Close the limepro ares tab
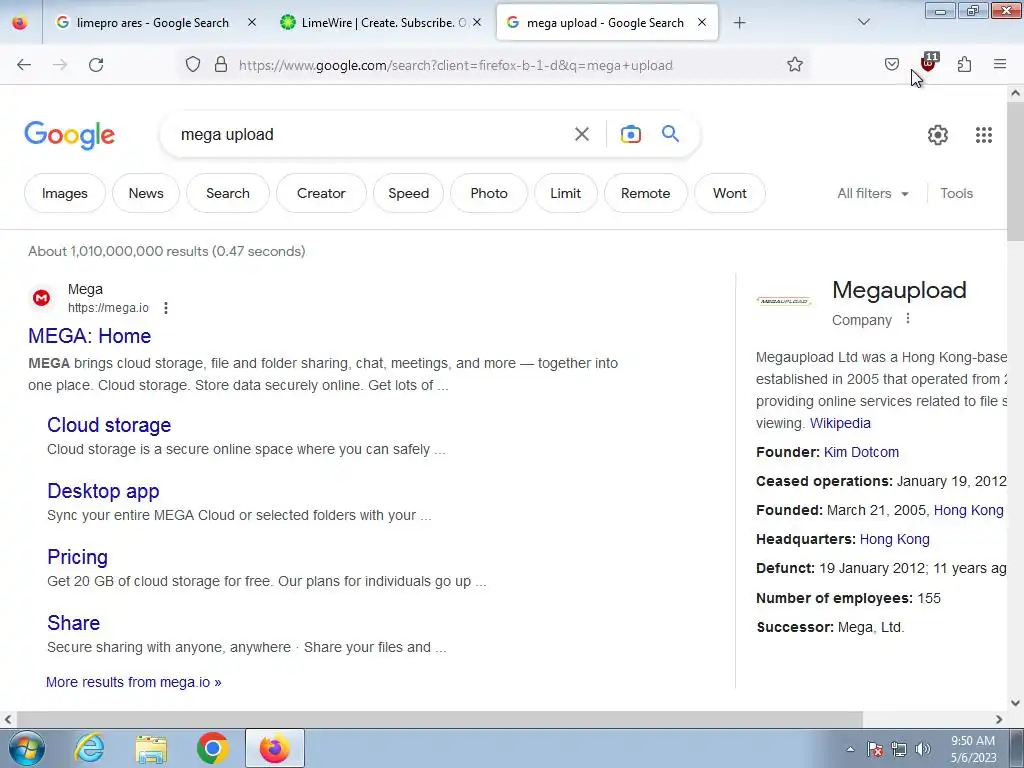 point(252,23)
